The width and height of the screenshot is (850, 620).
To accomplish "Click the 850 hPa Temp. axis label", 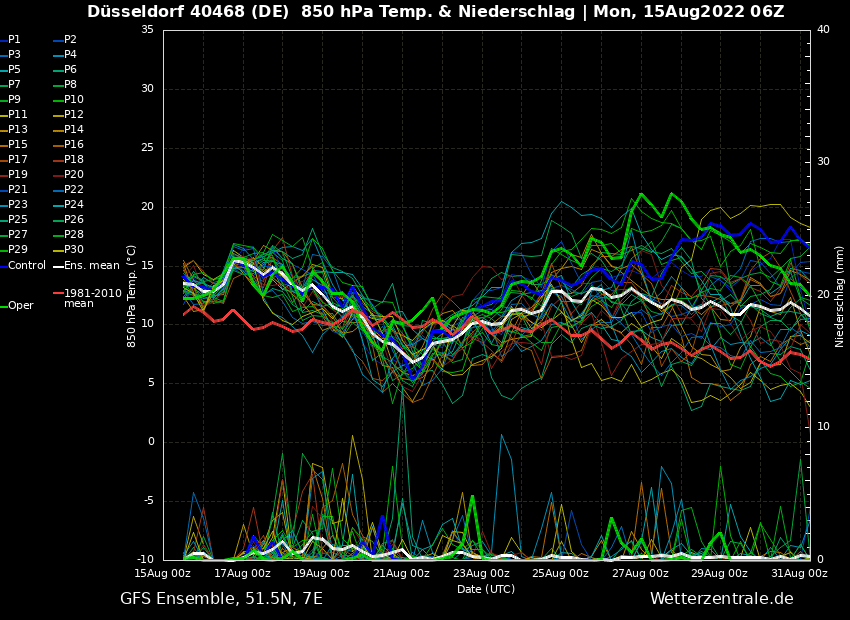I will 132,296.
